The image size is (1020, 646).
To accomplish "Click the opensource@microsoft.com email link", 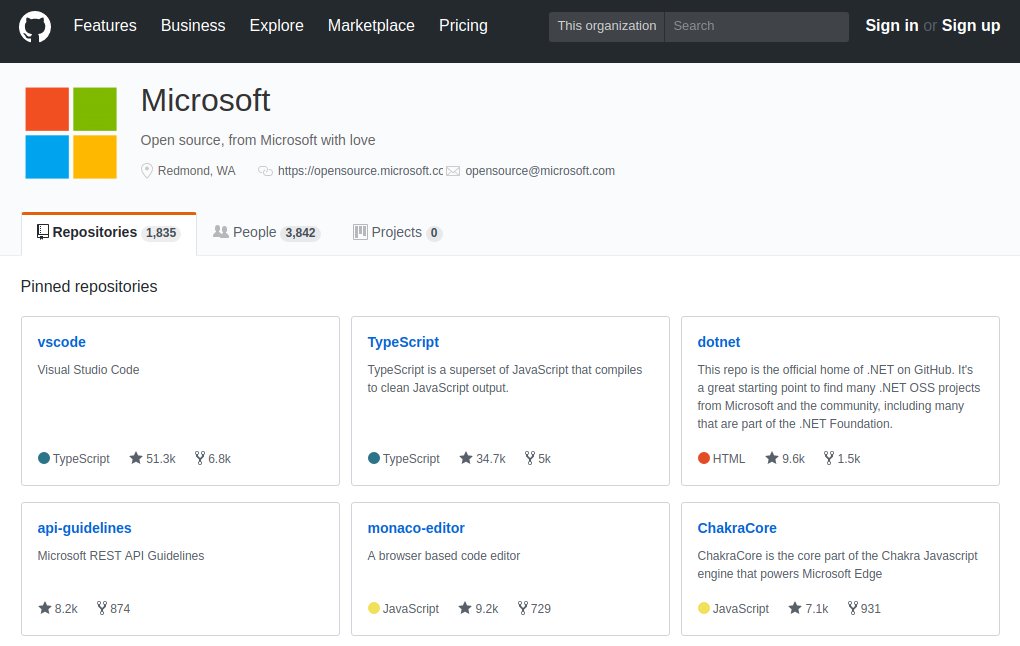I will tap(540, 170).
